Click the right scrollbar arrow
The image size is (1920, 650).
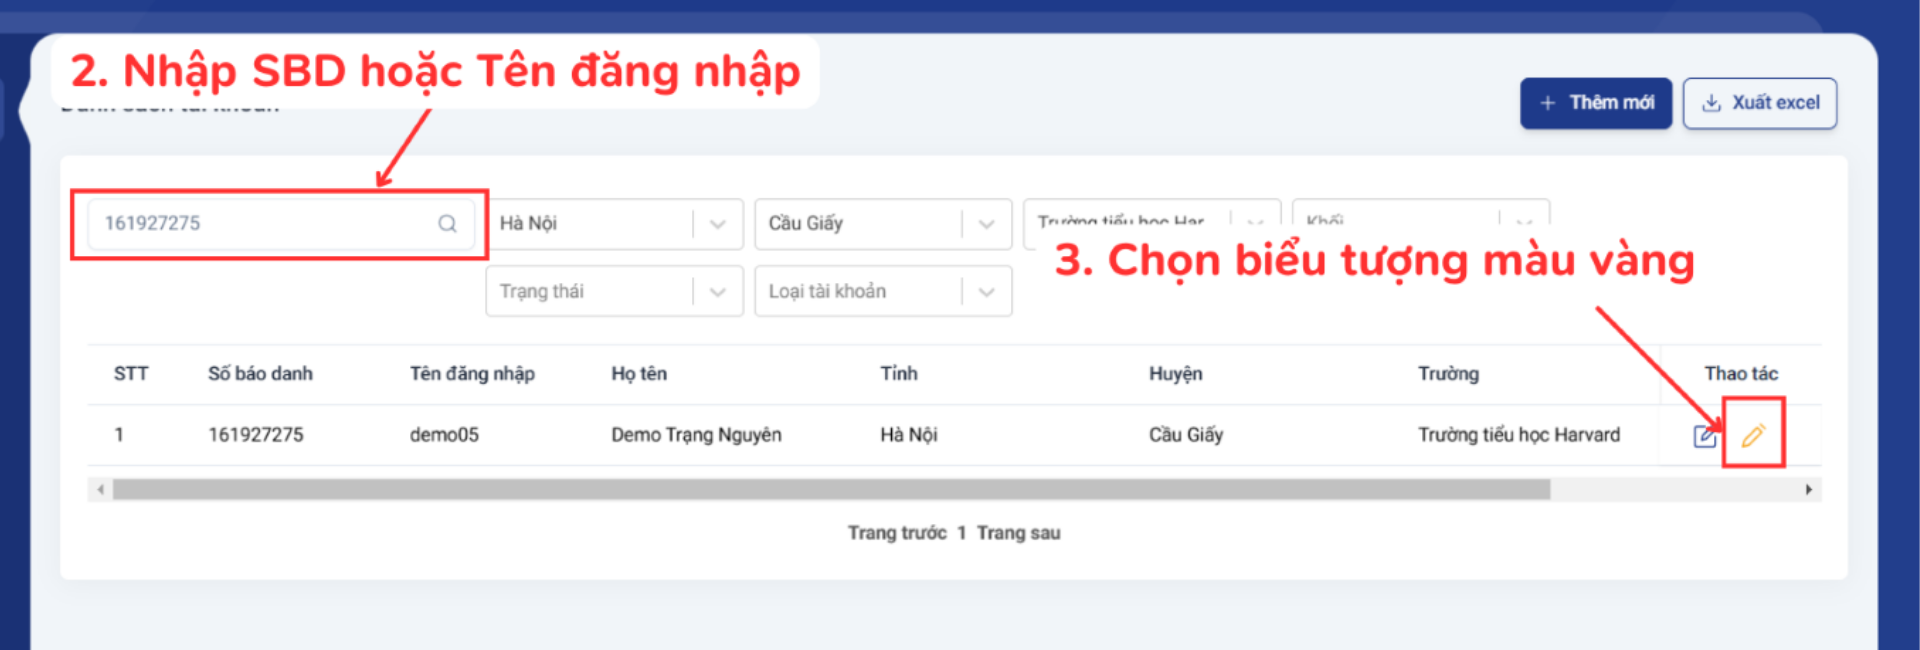pos(1808,490)
